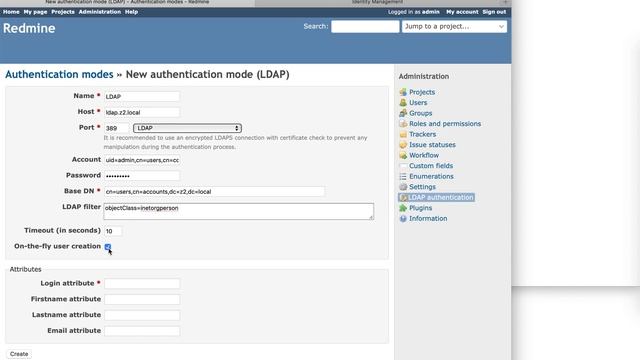Viewport: 640px width, 360px height.
Task: Click the Workflow icon in sidebar
Action: (x=403, y=155)
